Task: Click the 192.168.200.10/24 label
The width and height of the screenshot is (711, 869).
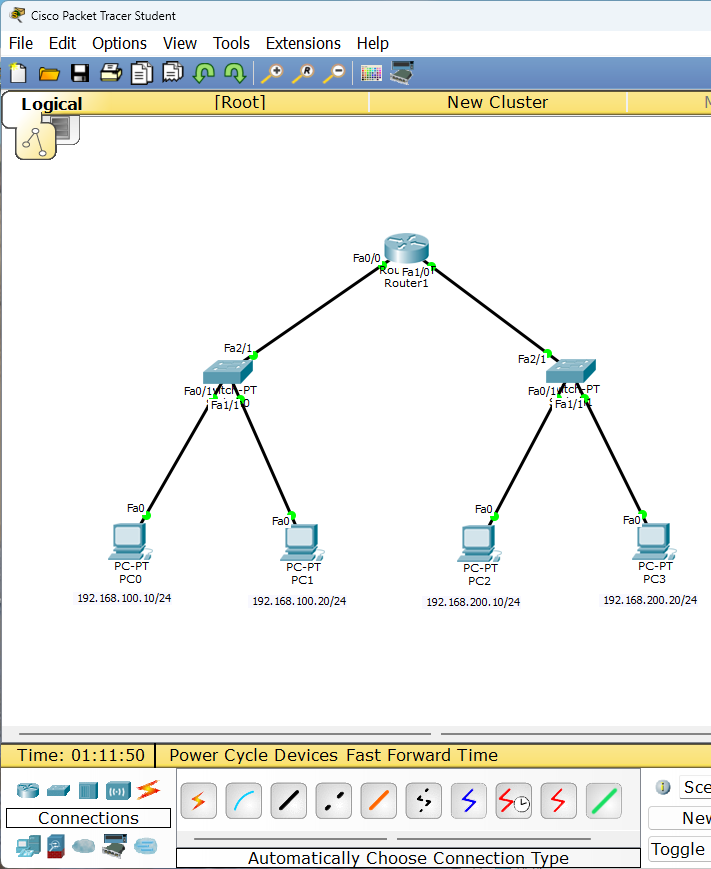Action: pos(473,602)
